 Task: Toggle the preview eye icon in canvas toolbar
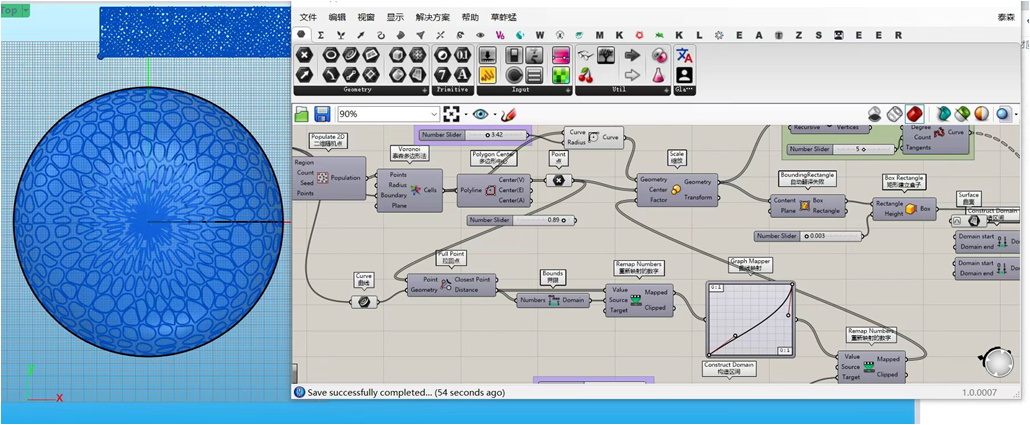[x=481, y=114]
